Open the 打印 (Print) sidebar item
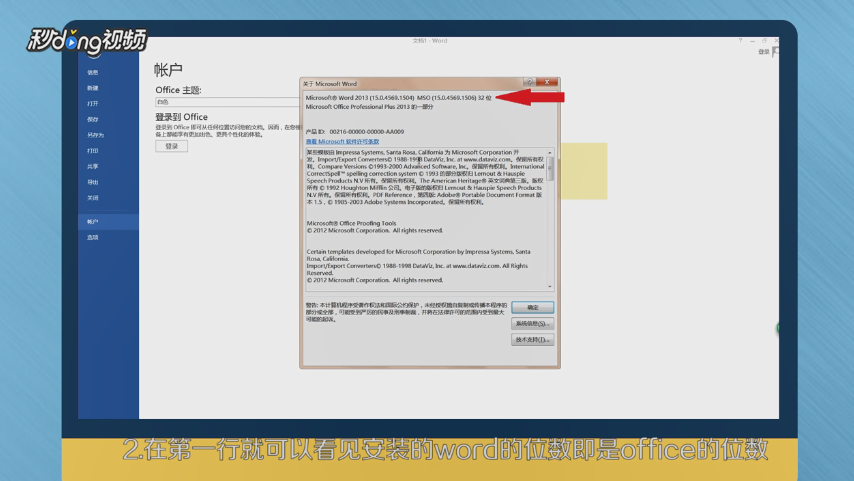 (x=93, y=151)
